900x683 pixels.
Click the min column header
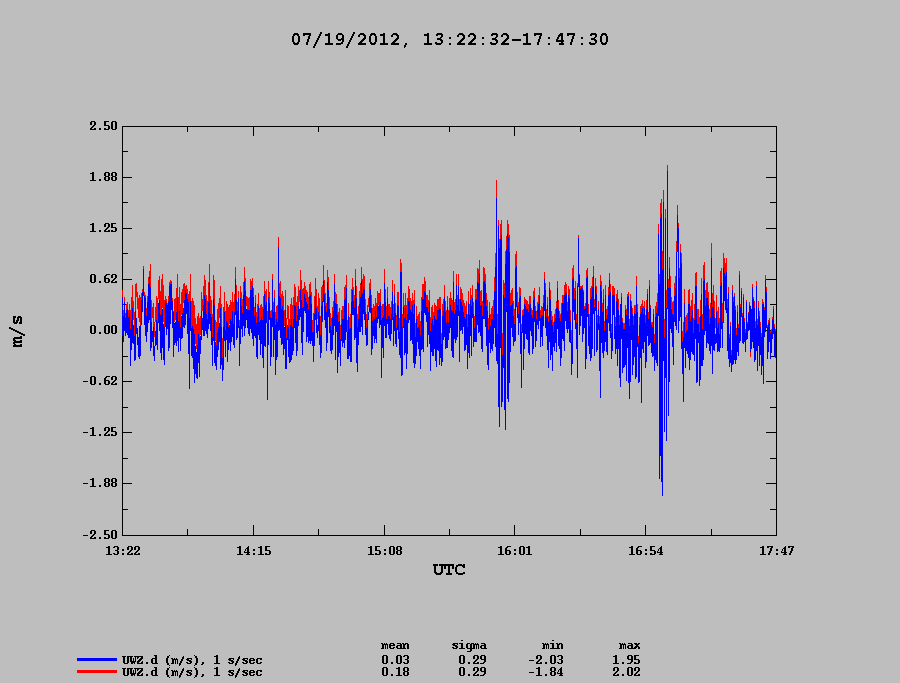(553, 646)
